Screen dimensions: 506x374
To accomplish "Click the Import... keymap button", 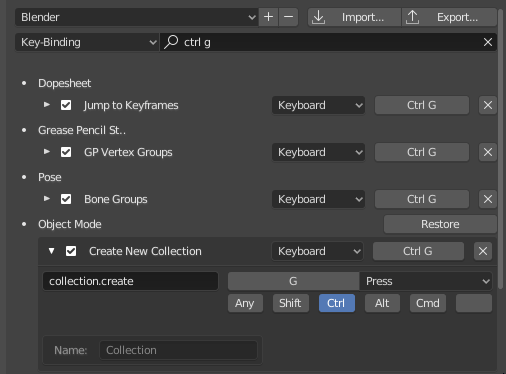I will coord(354,17).
